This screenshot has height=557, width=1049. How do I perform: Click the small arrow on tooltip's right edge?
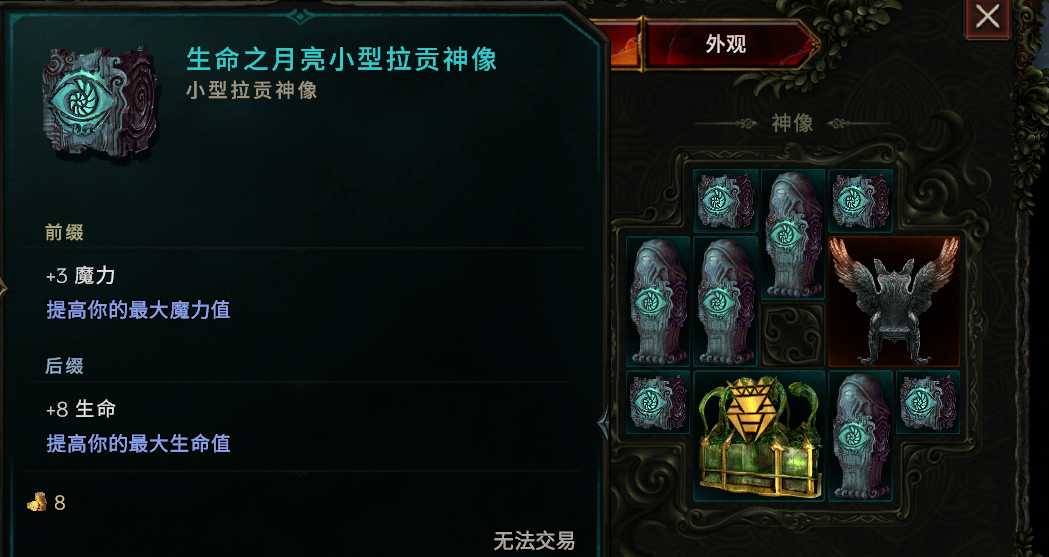603,423
